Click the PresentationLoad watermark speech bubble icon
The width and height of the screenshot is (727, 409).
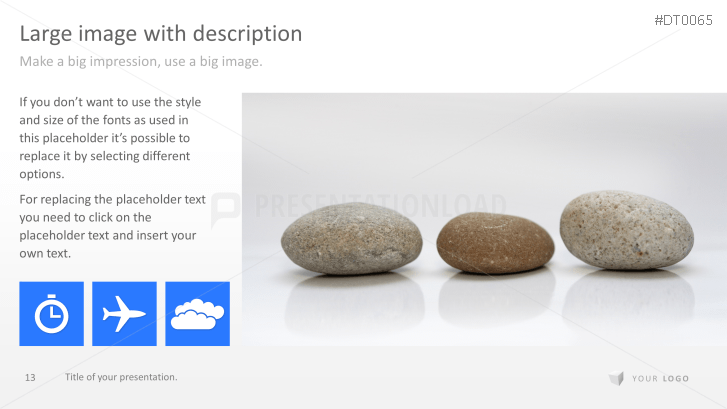point(225,210)
